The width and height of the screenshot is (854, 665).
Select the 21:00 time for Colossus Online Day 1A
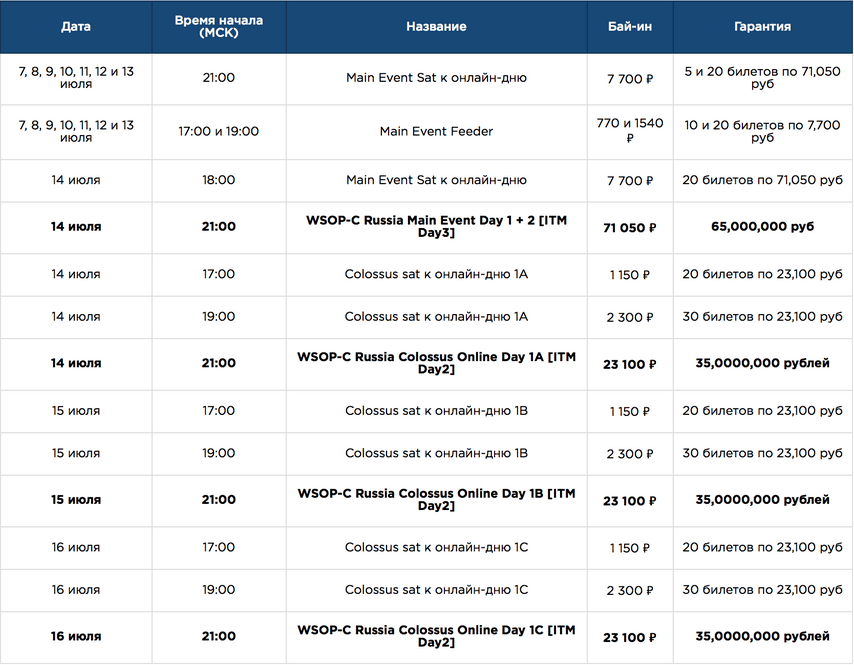(219, 363)
